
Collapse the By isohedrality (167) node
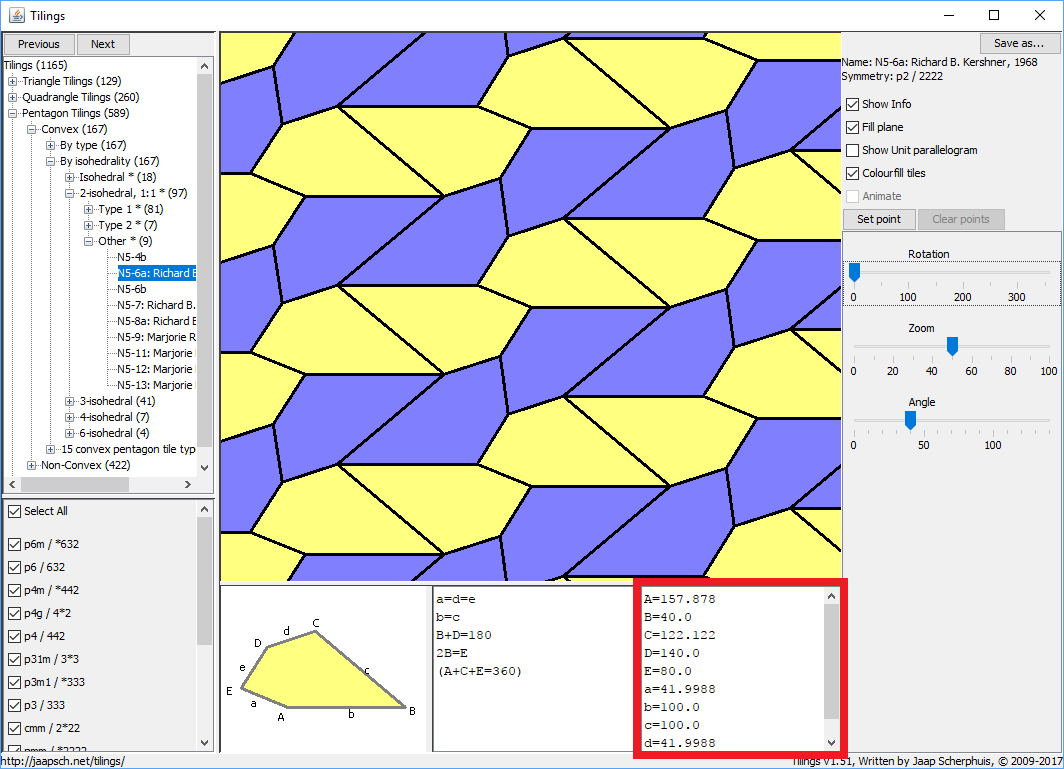click(50, 162)
